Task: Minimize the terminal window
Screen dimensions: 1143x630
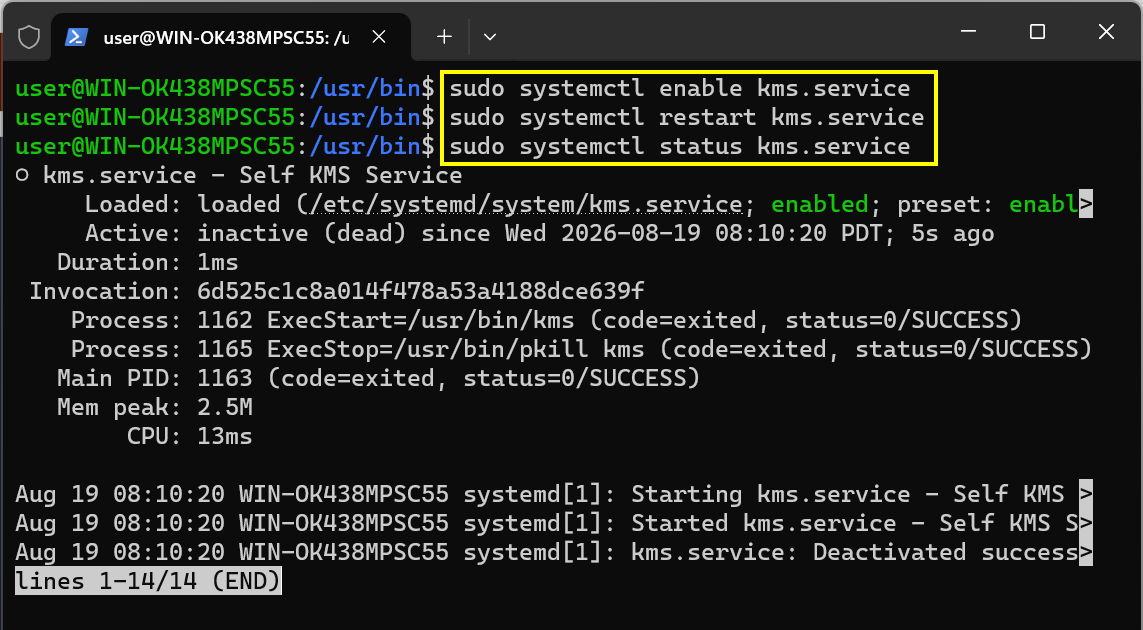Action: 968,31
